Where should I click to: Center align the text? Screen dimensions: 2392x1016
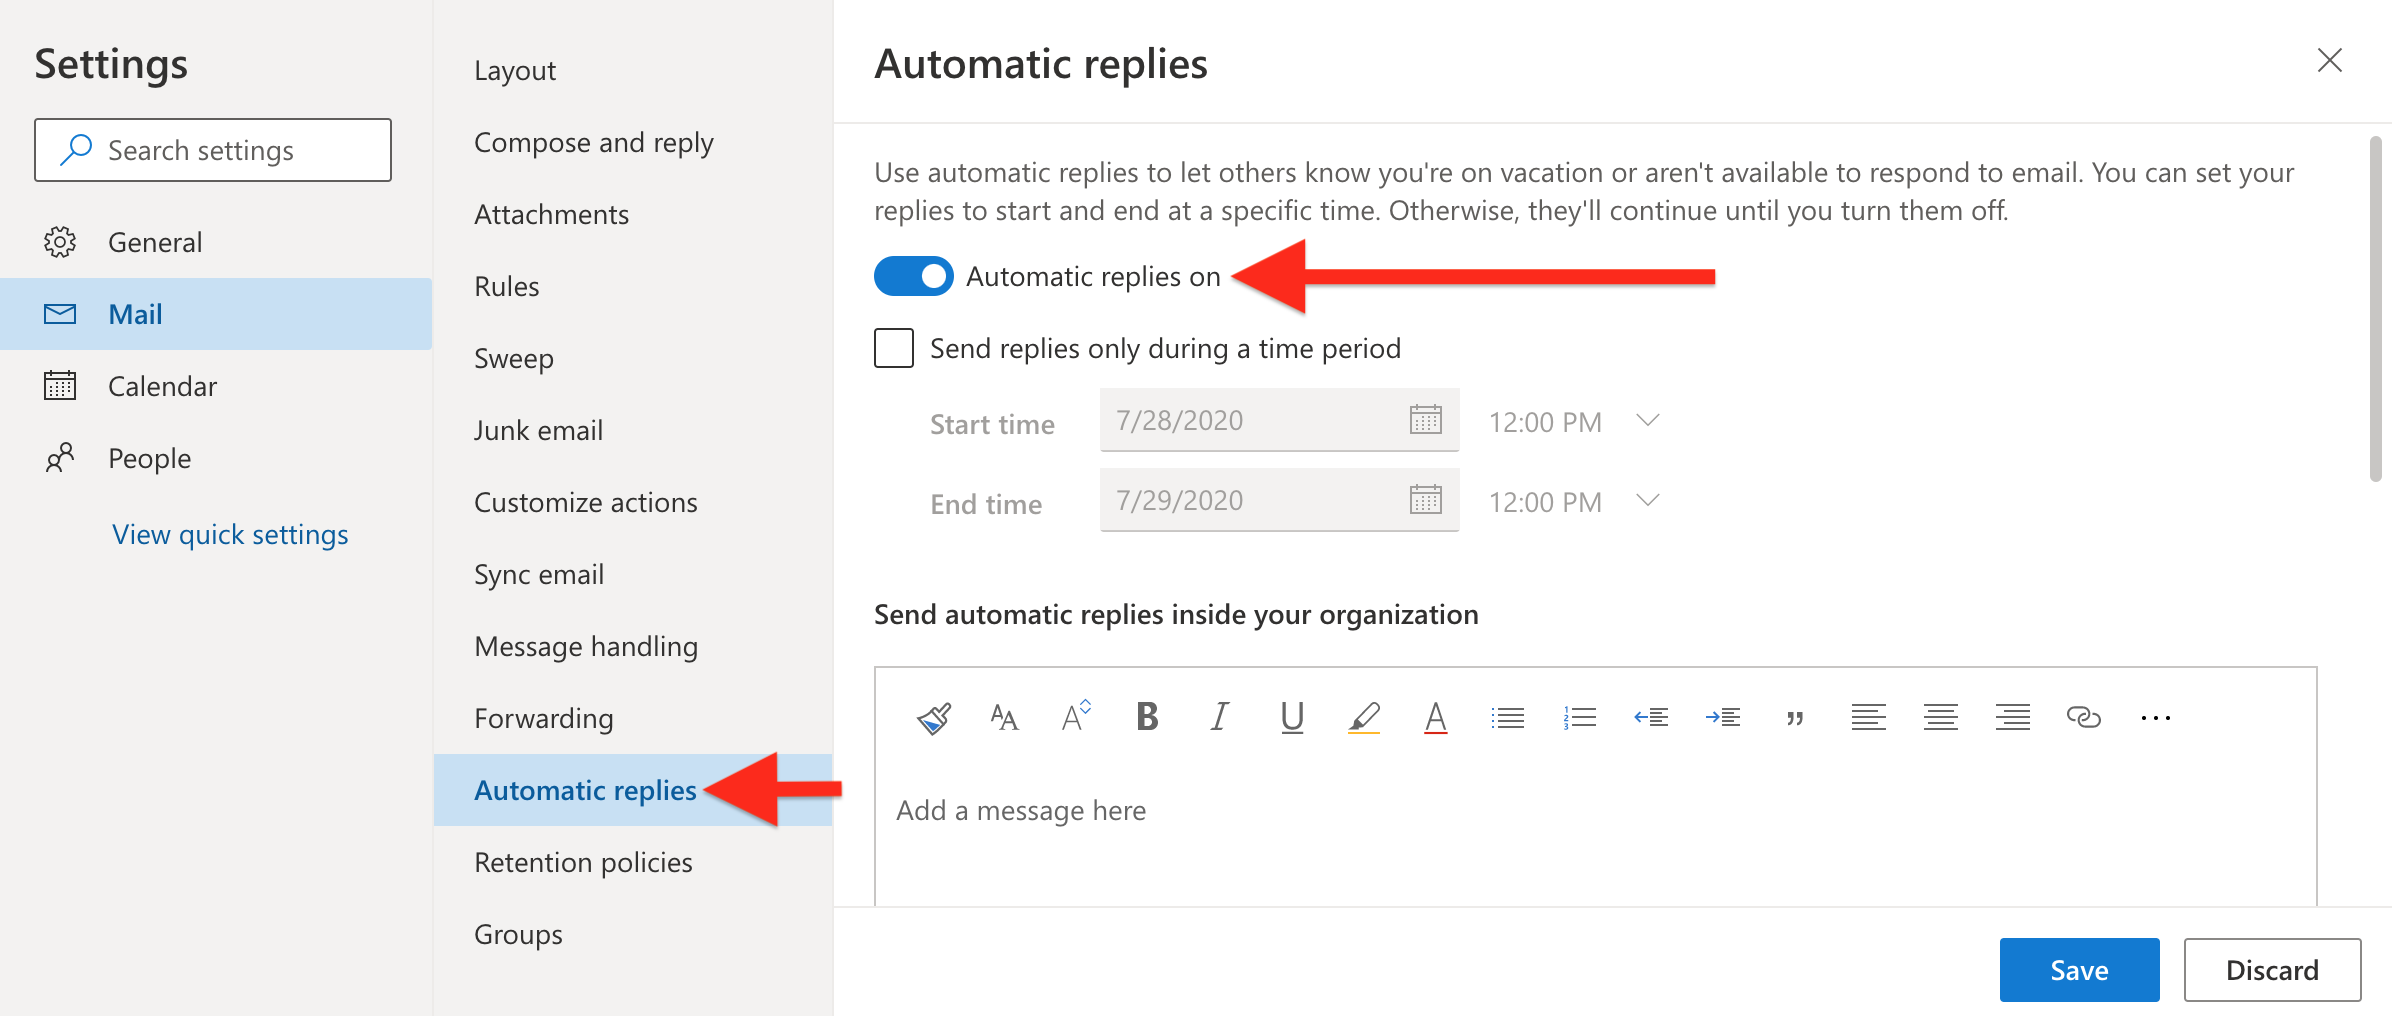(x=1940, y=717)
